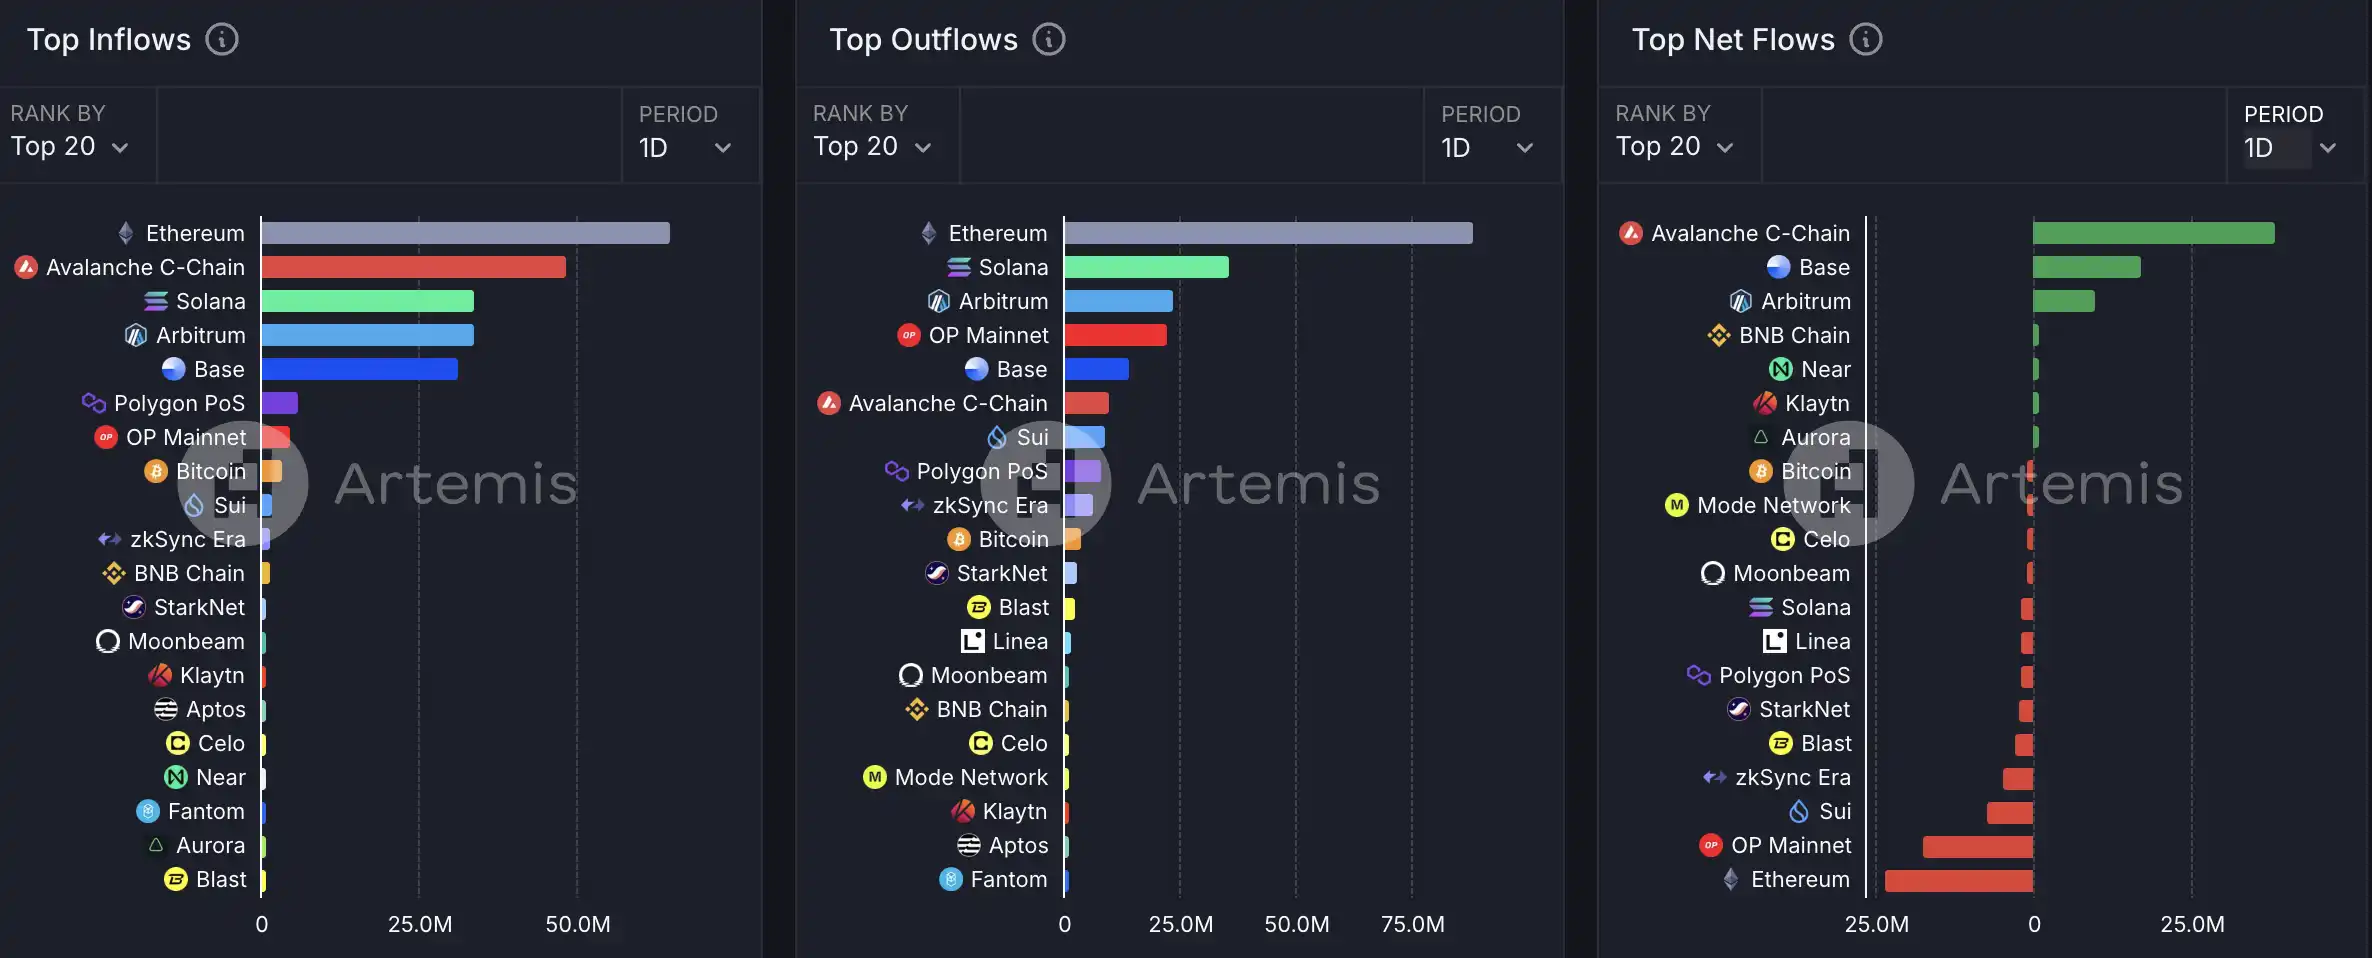Click the Near logo in Top Net Flows
The width and height of the screenshot is (2372, 958).
pyautogui.click(x=1780, y=370)
